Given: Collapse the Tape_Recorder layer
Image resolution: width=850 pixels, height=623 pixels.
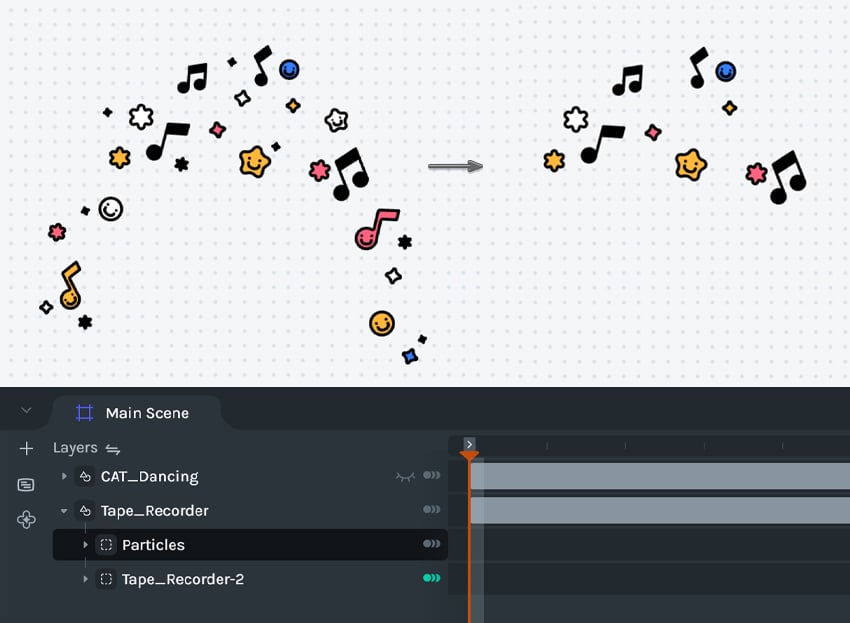Looking at the screenshot, I should tap(64, 511).
